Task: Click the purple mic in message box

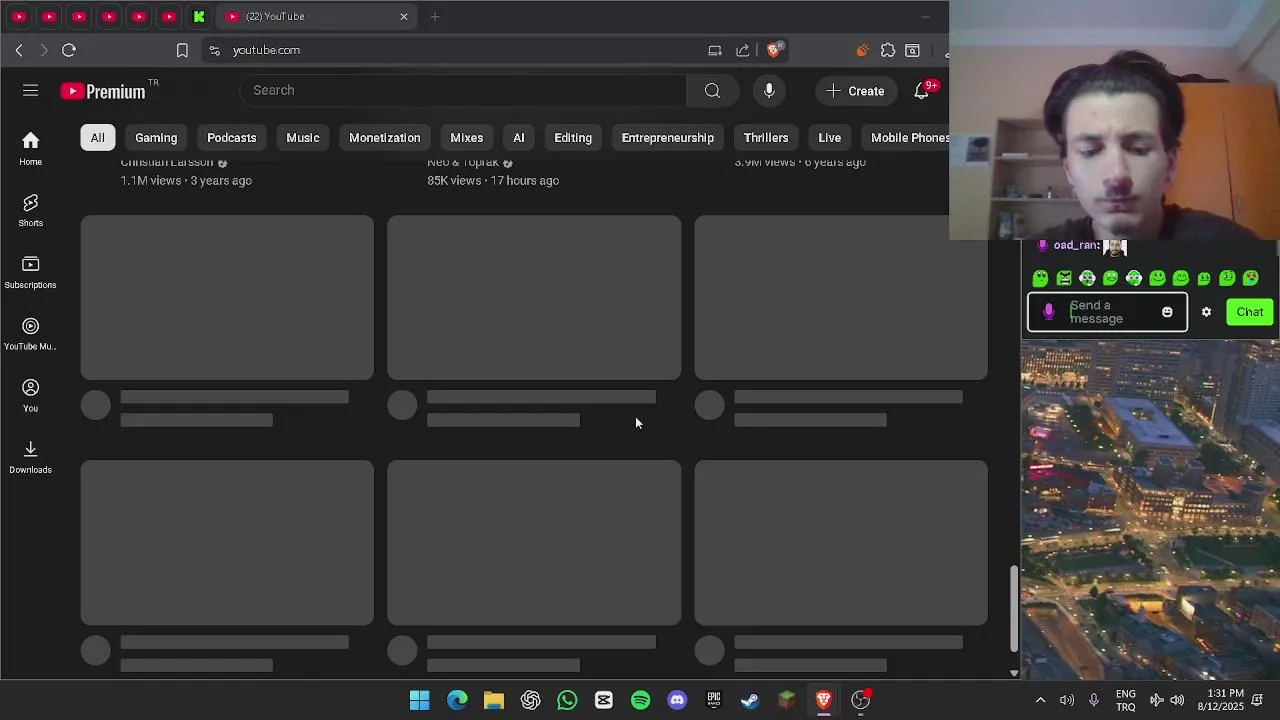Action: [1048, 312]
